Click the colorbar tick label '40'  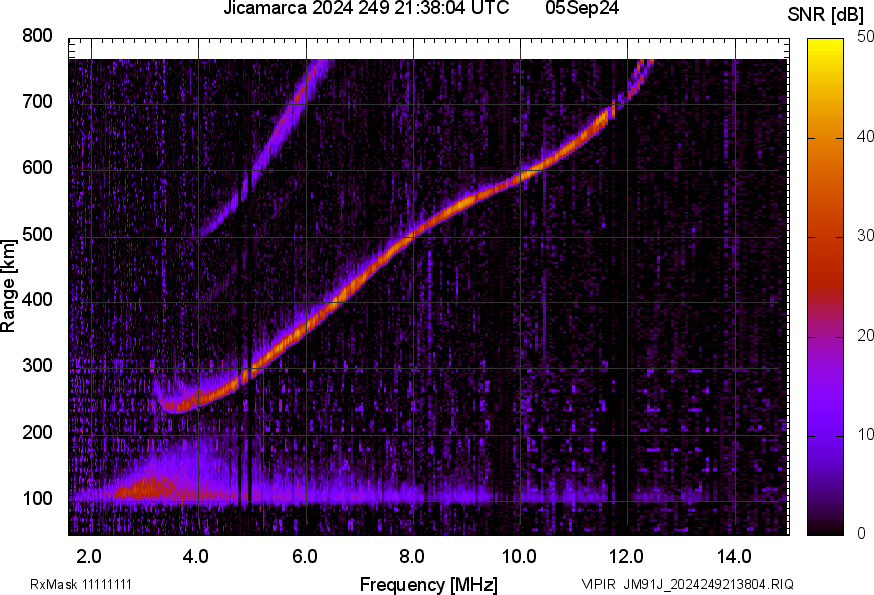(865, 136)
